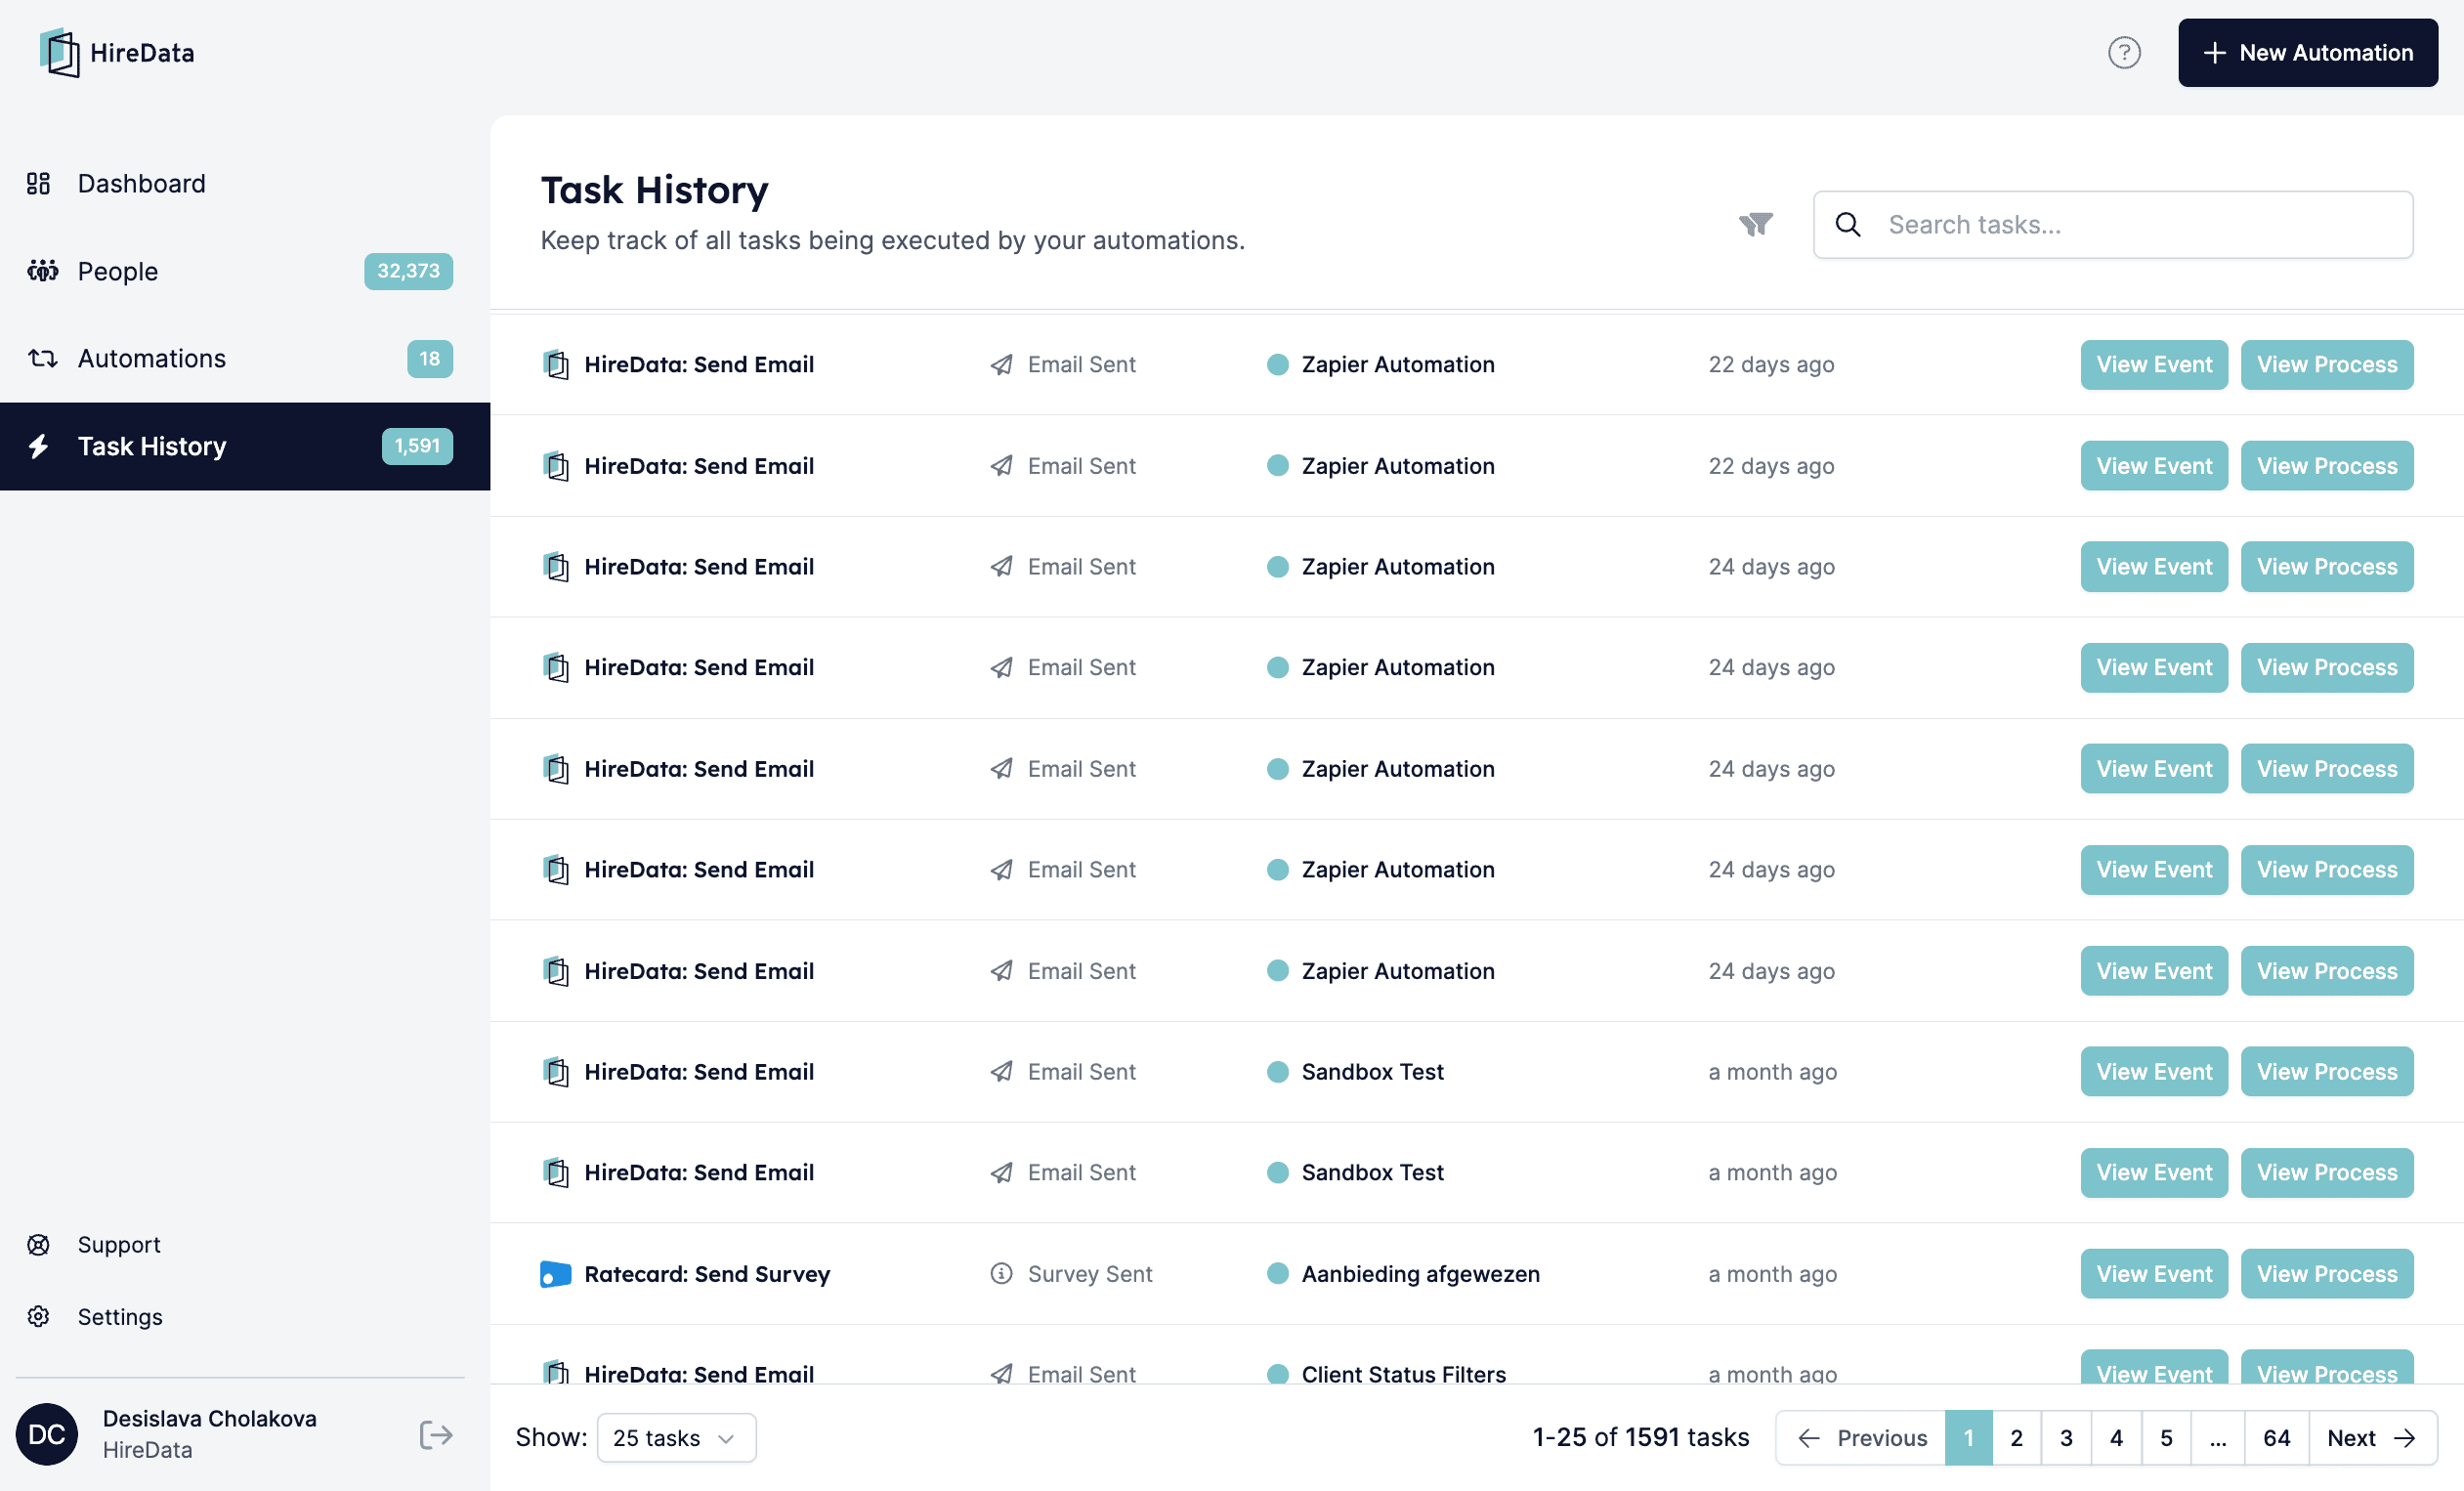Focus the Search tasks input field
Viewport: 2464px width, 1491px height.
click(x=2113, y=224)
